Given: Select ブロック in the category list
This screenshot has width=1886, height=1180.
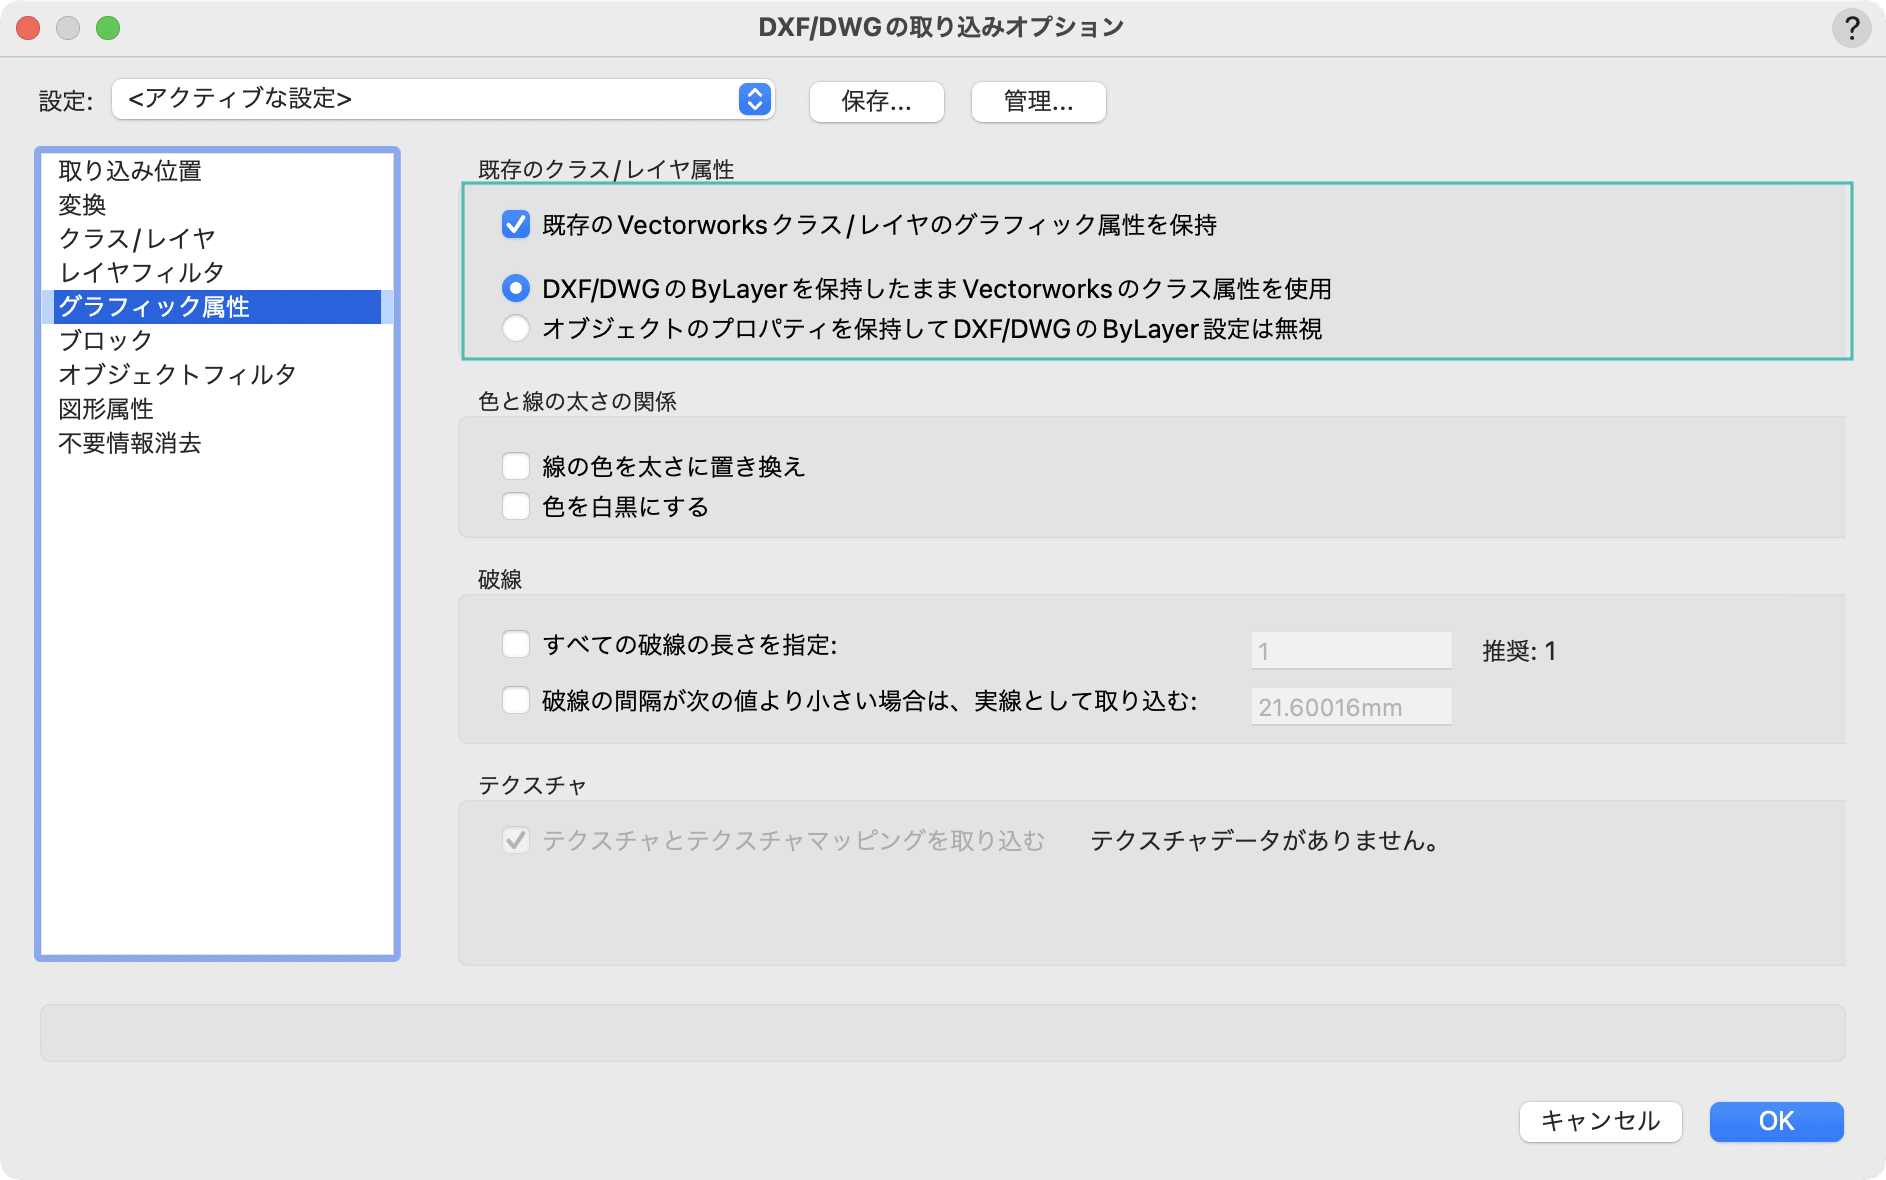Looking at the screenshot, I should (217, 341).
